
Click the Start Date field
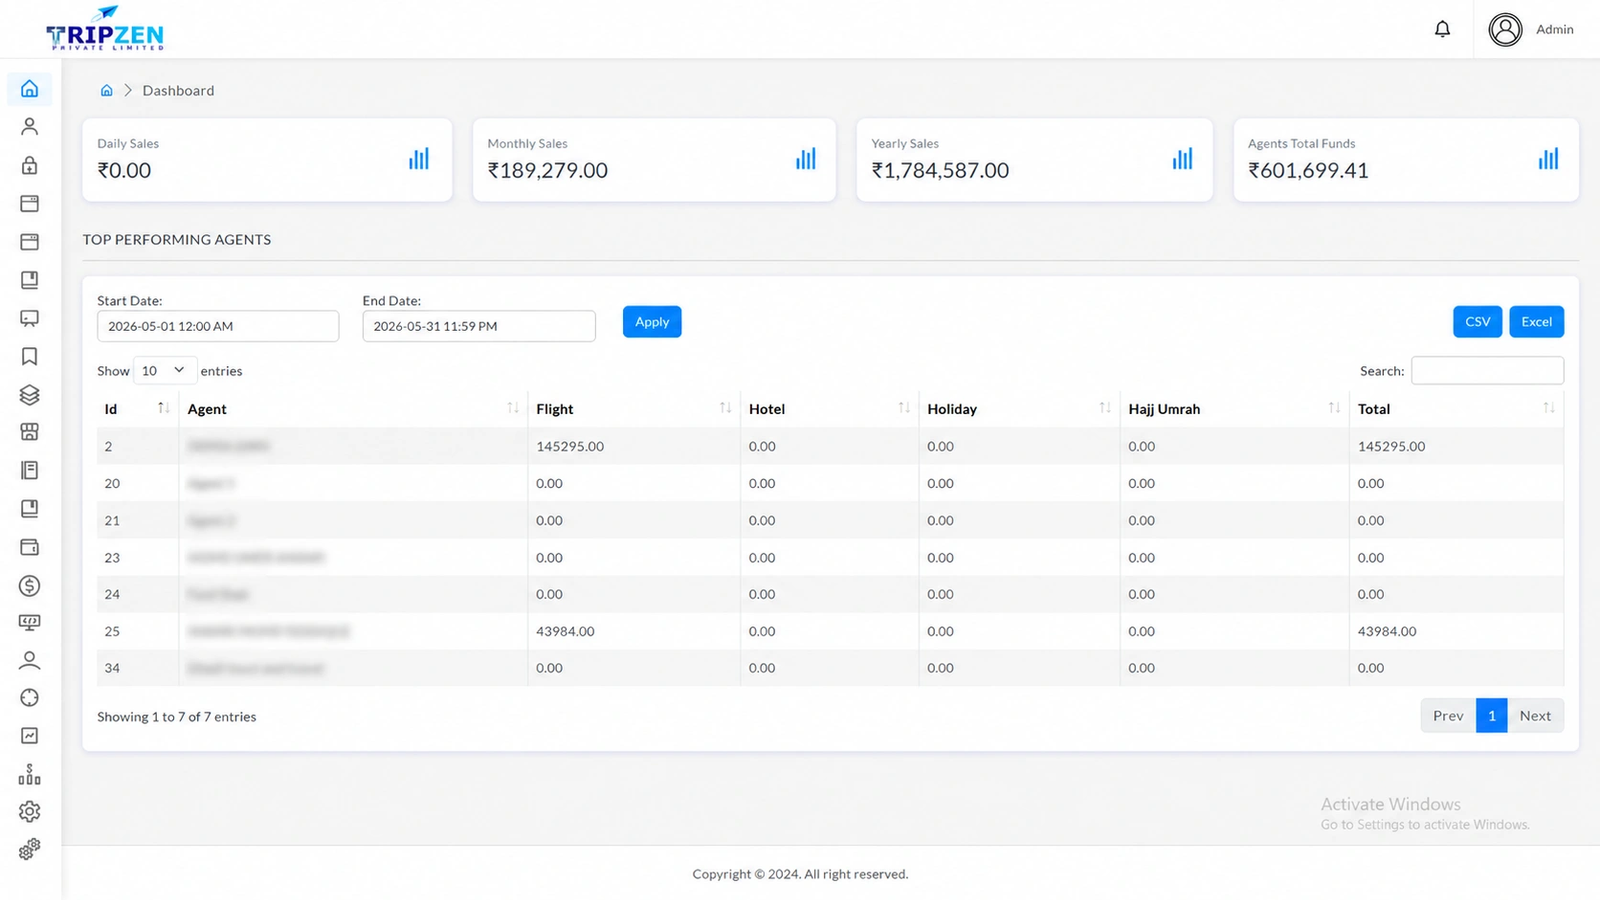(x=218, y=326)
